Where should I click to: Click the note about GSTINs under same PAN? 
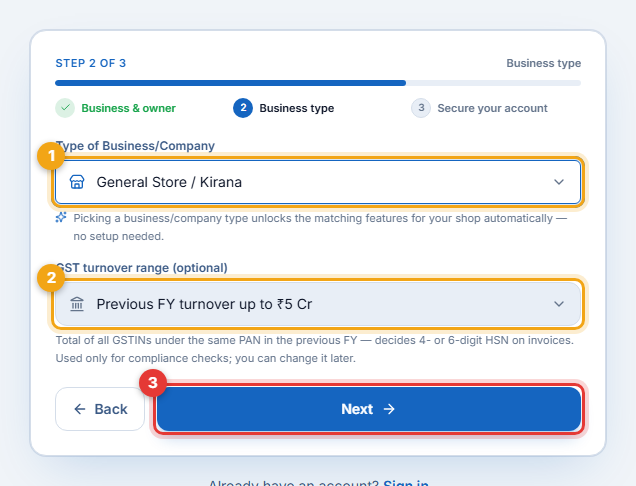click(x=315, y=349)
